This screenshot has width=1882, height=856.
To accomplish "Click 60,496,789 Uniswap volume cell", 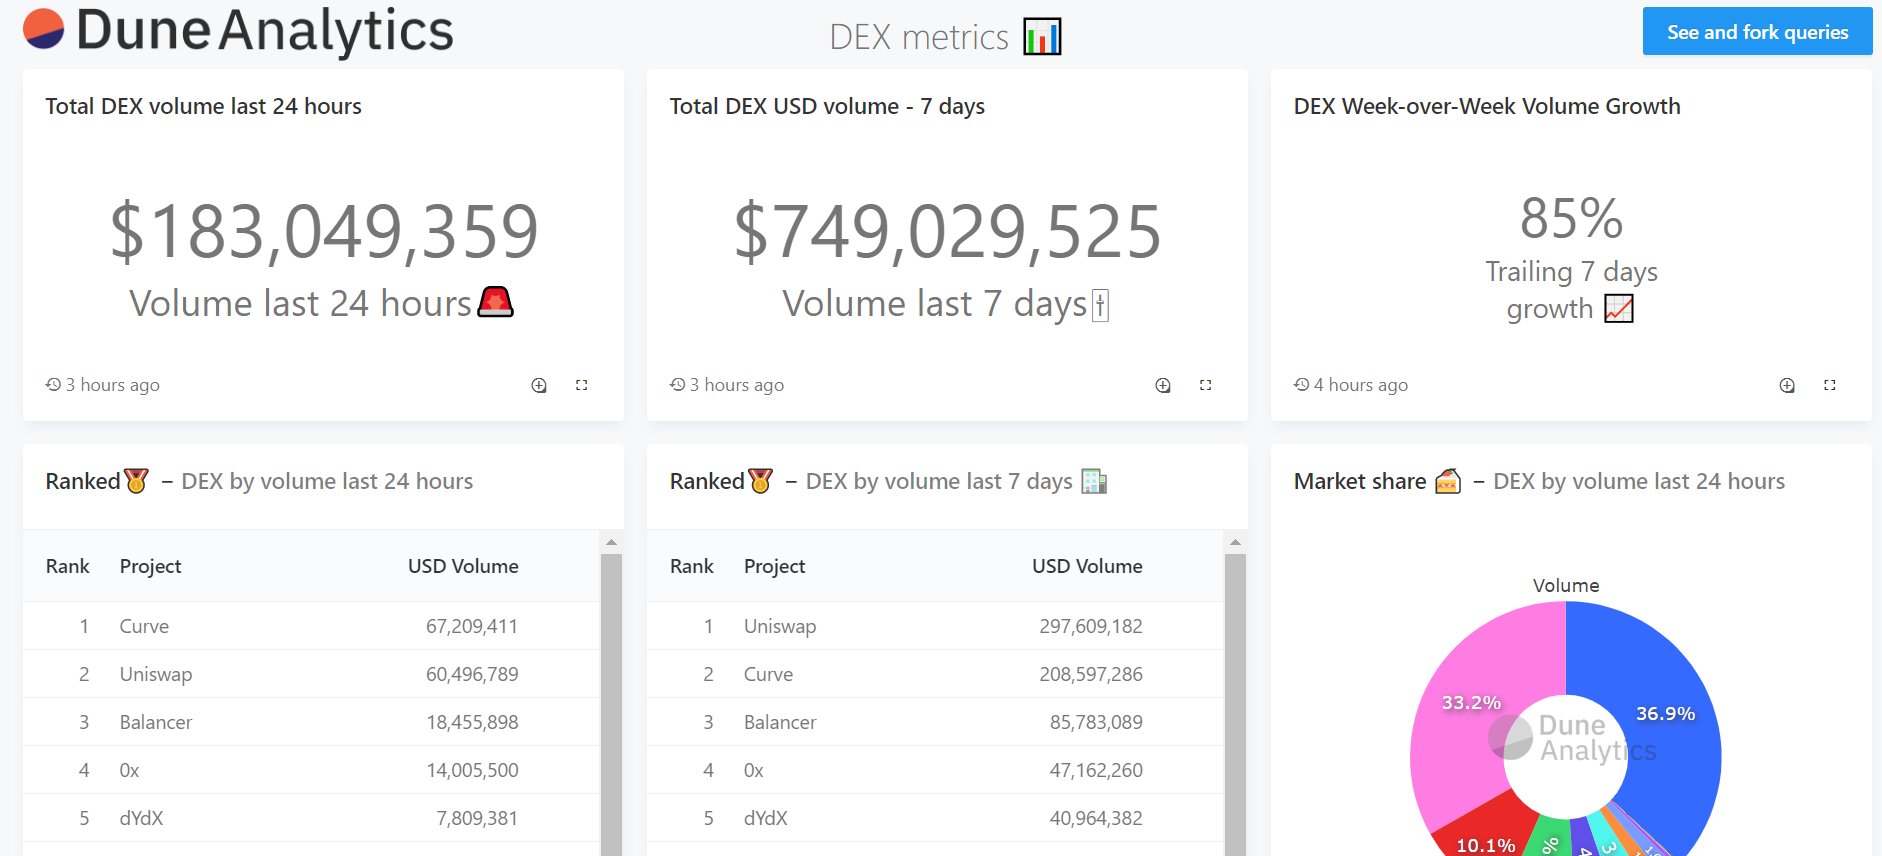I will click(472, 674).
